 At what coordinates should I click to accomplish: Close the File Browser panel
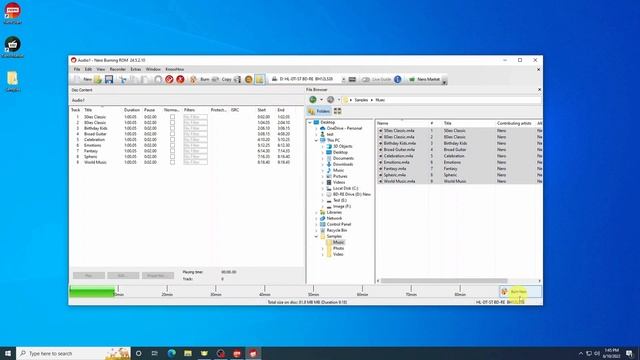[539, 90]
